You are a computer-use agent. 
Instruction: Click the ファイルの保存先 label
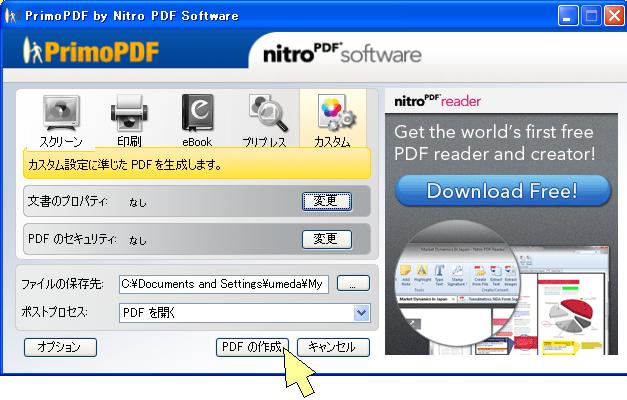click(x=62, y=284)
